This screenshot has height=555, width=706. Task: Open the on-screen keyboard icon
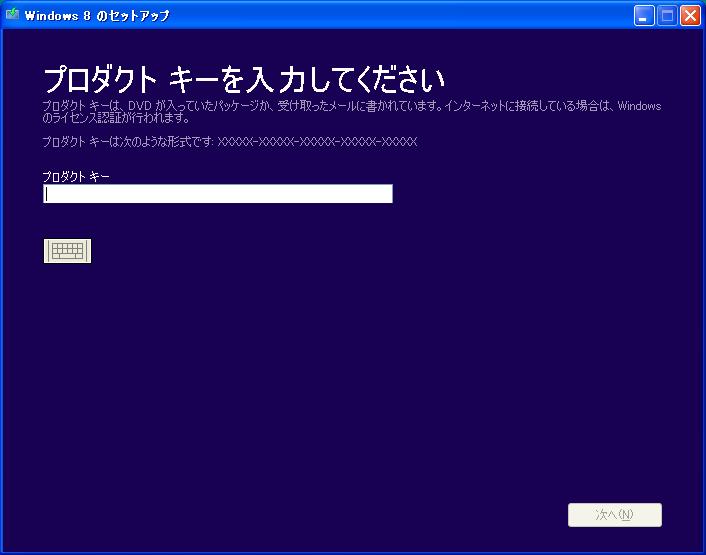point(68,251)
